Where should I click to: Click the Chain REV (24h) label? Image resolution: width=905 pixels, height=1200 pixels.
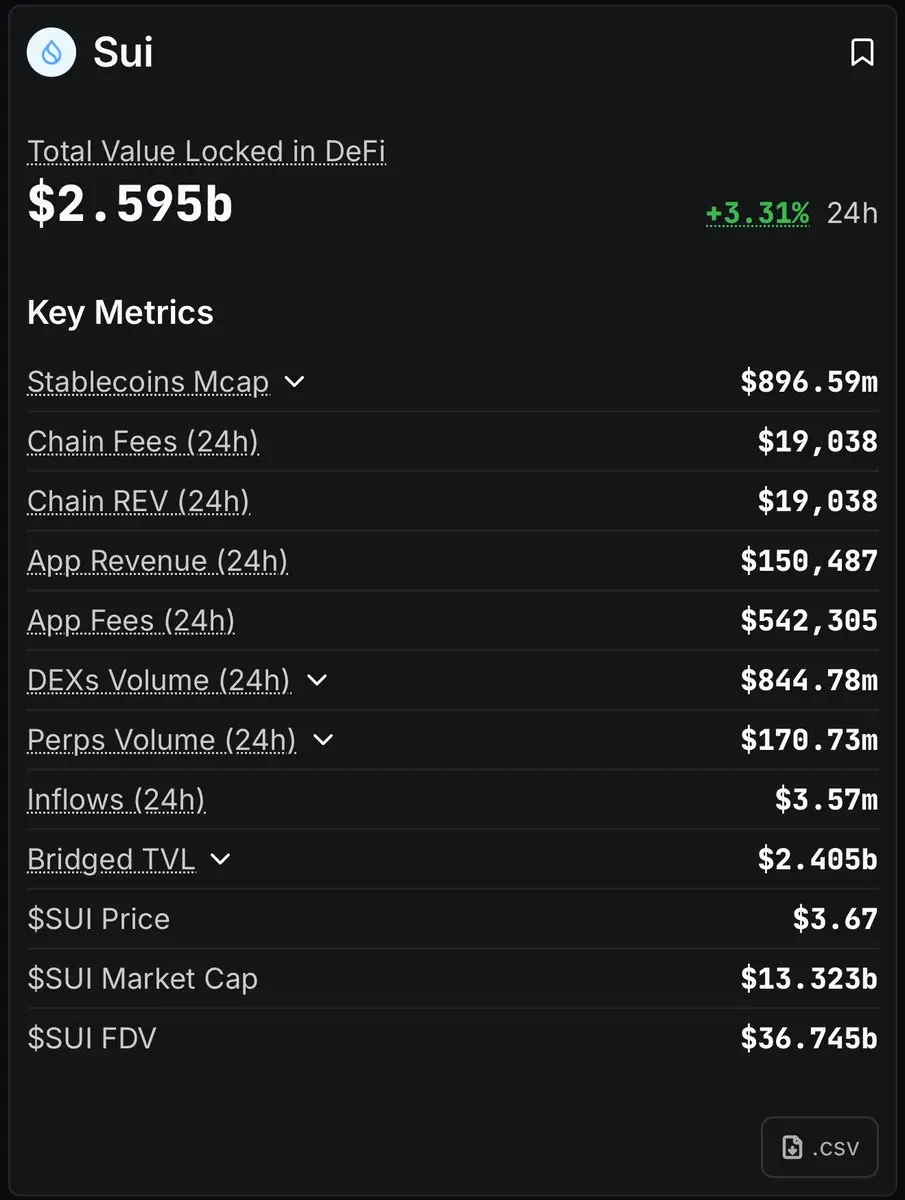point(138,501)
